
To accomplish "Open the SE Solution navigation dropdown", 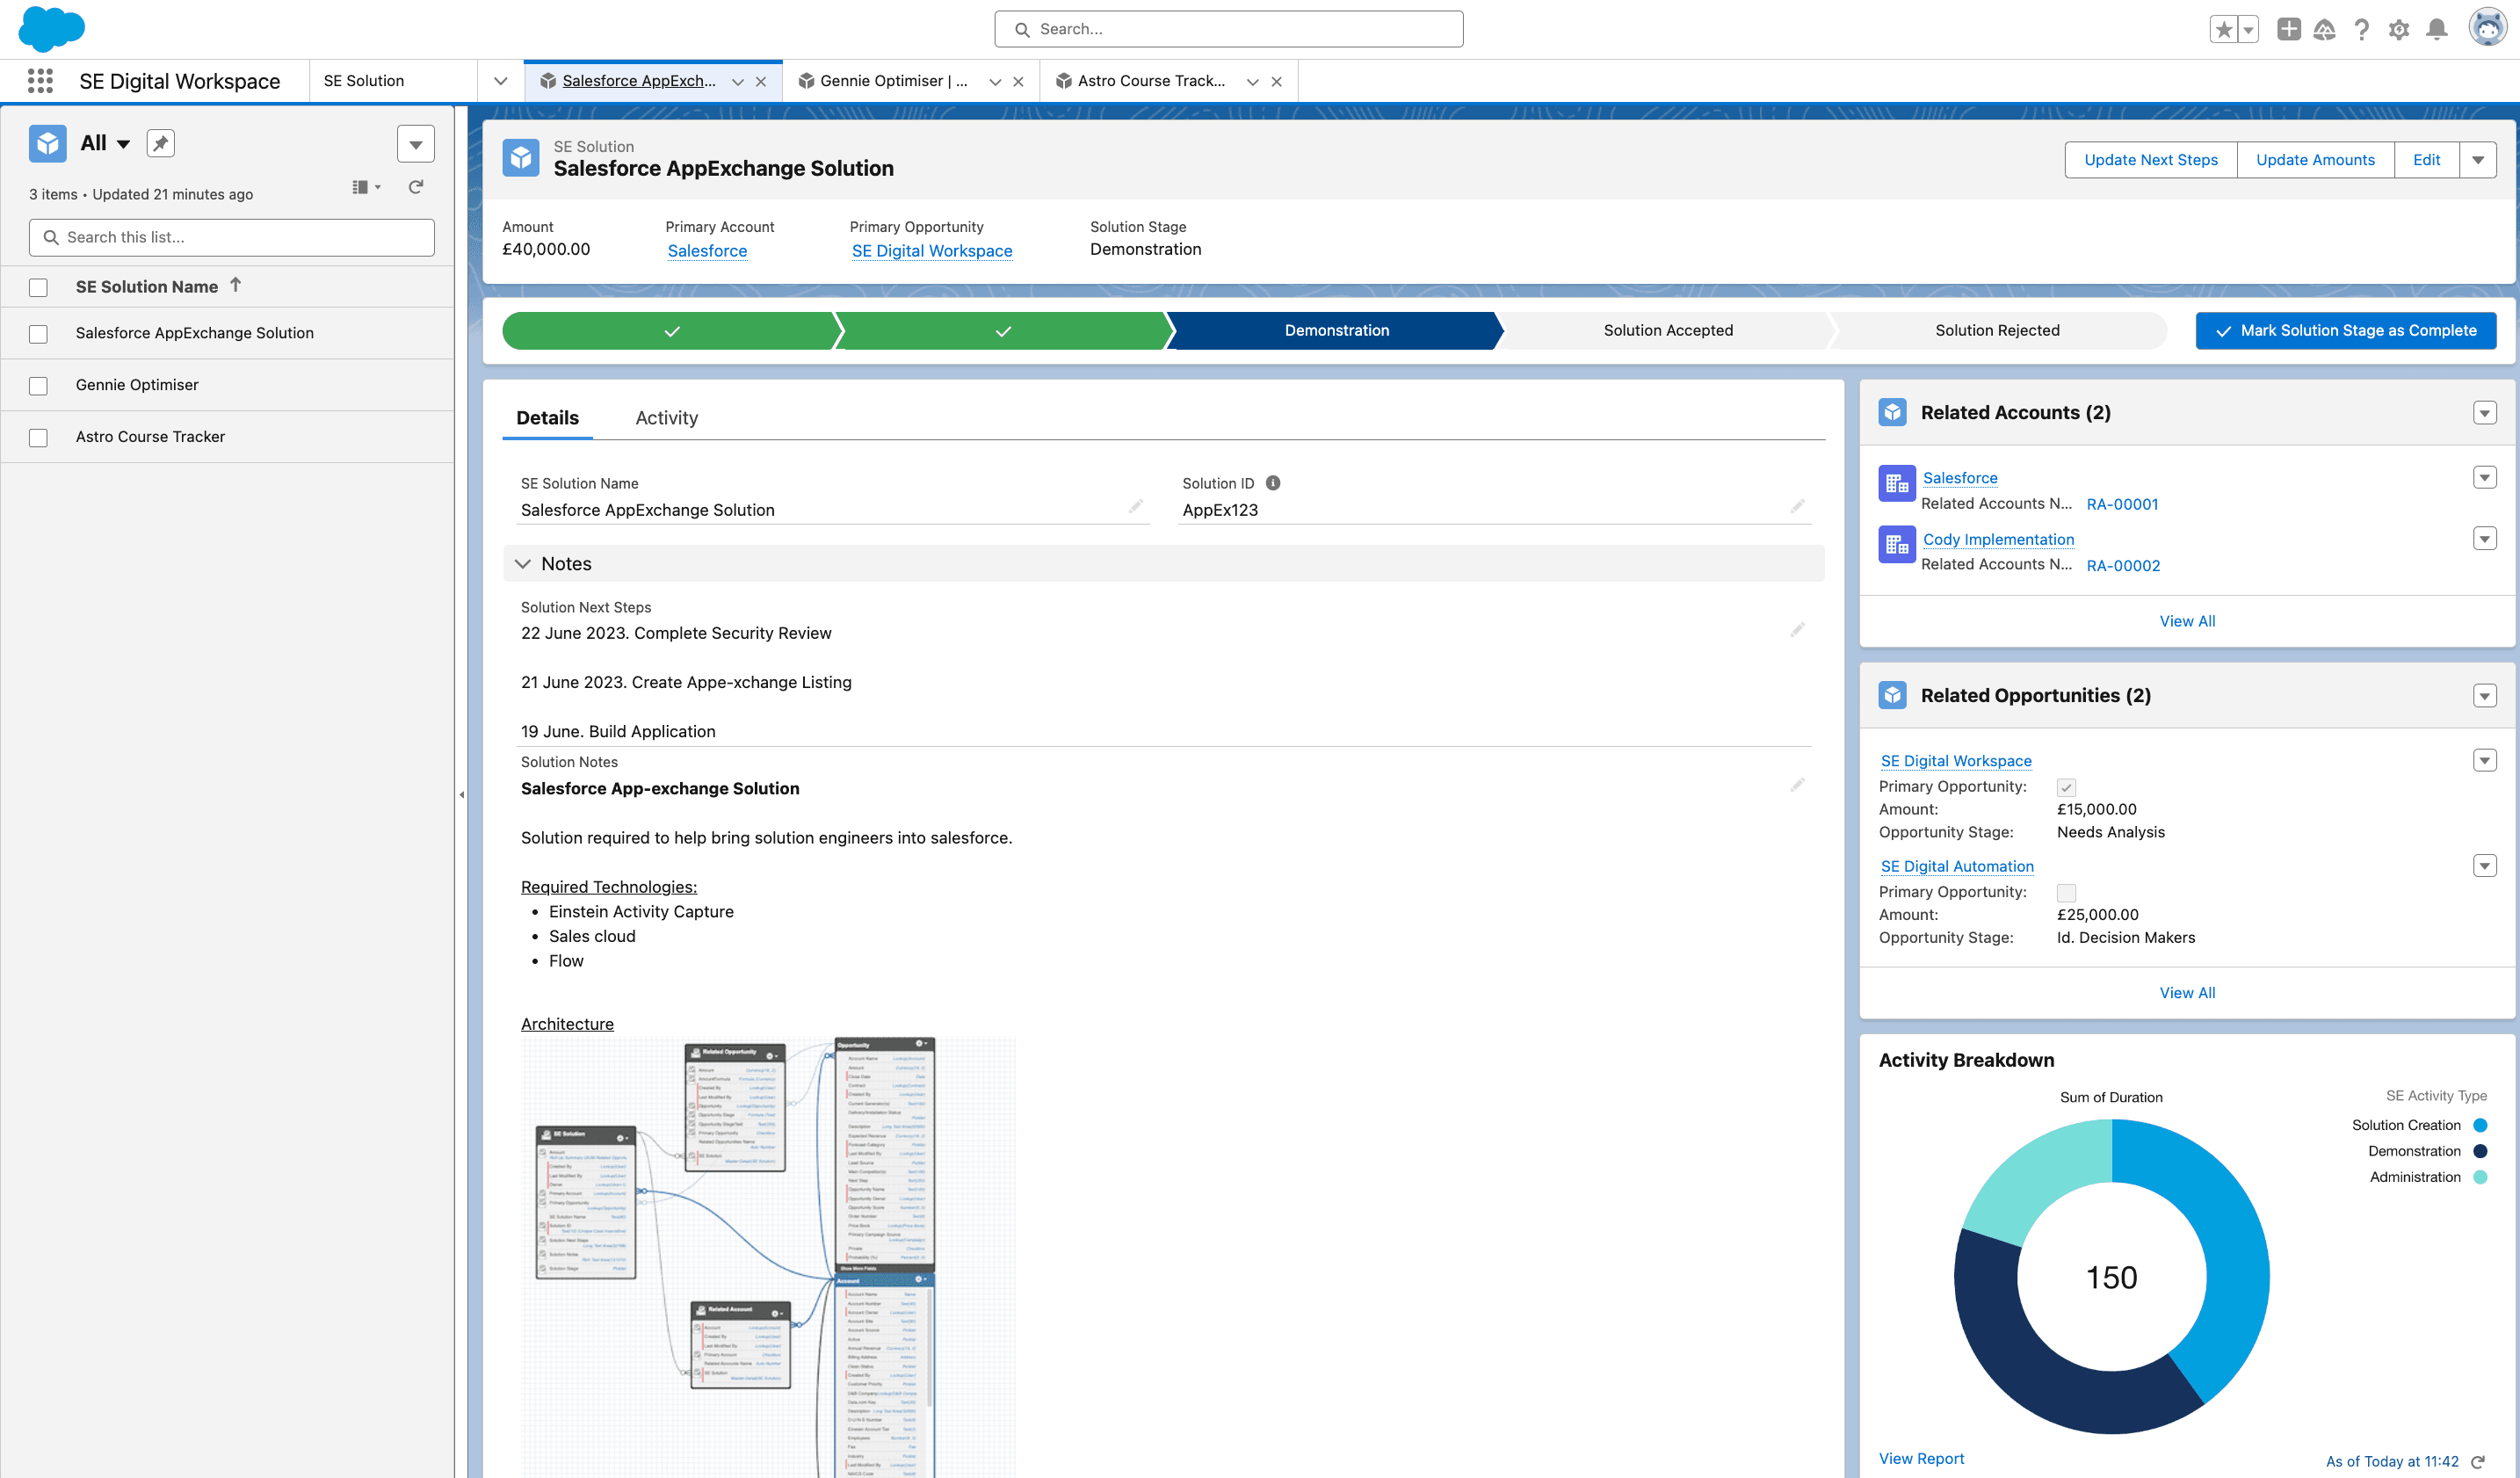I will point(501,81).
